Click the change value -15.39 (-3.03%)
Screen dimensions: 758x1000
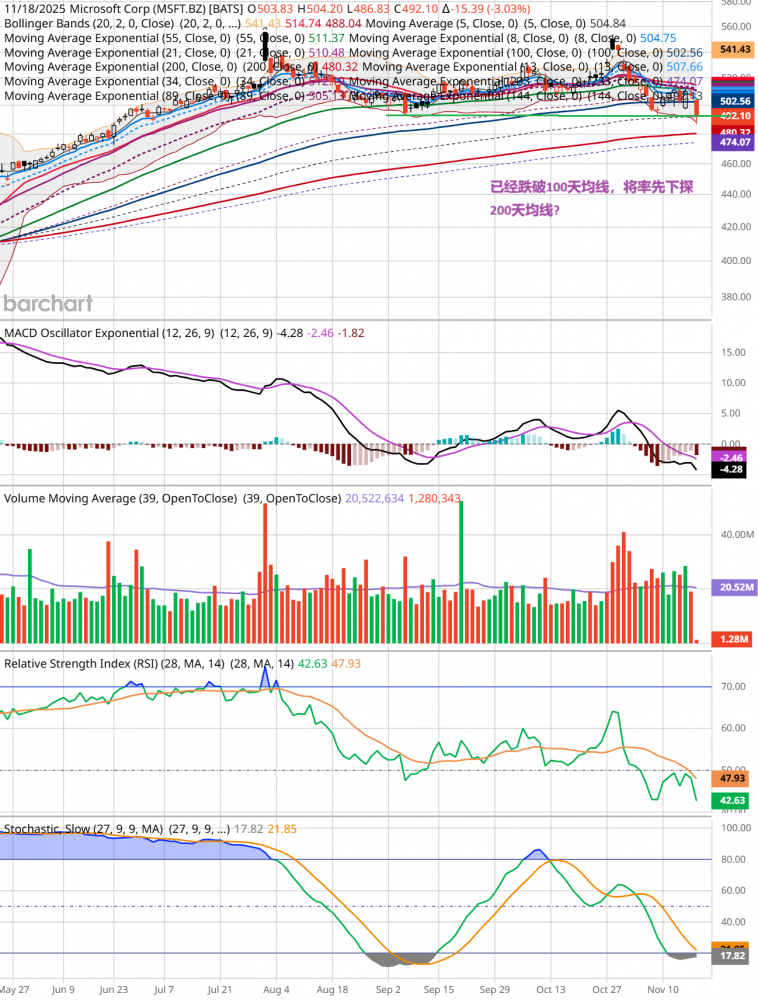coord(486,9)
